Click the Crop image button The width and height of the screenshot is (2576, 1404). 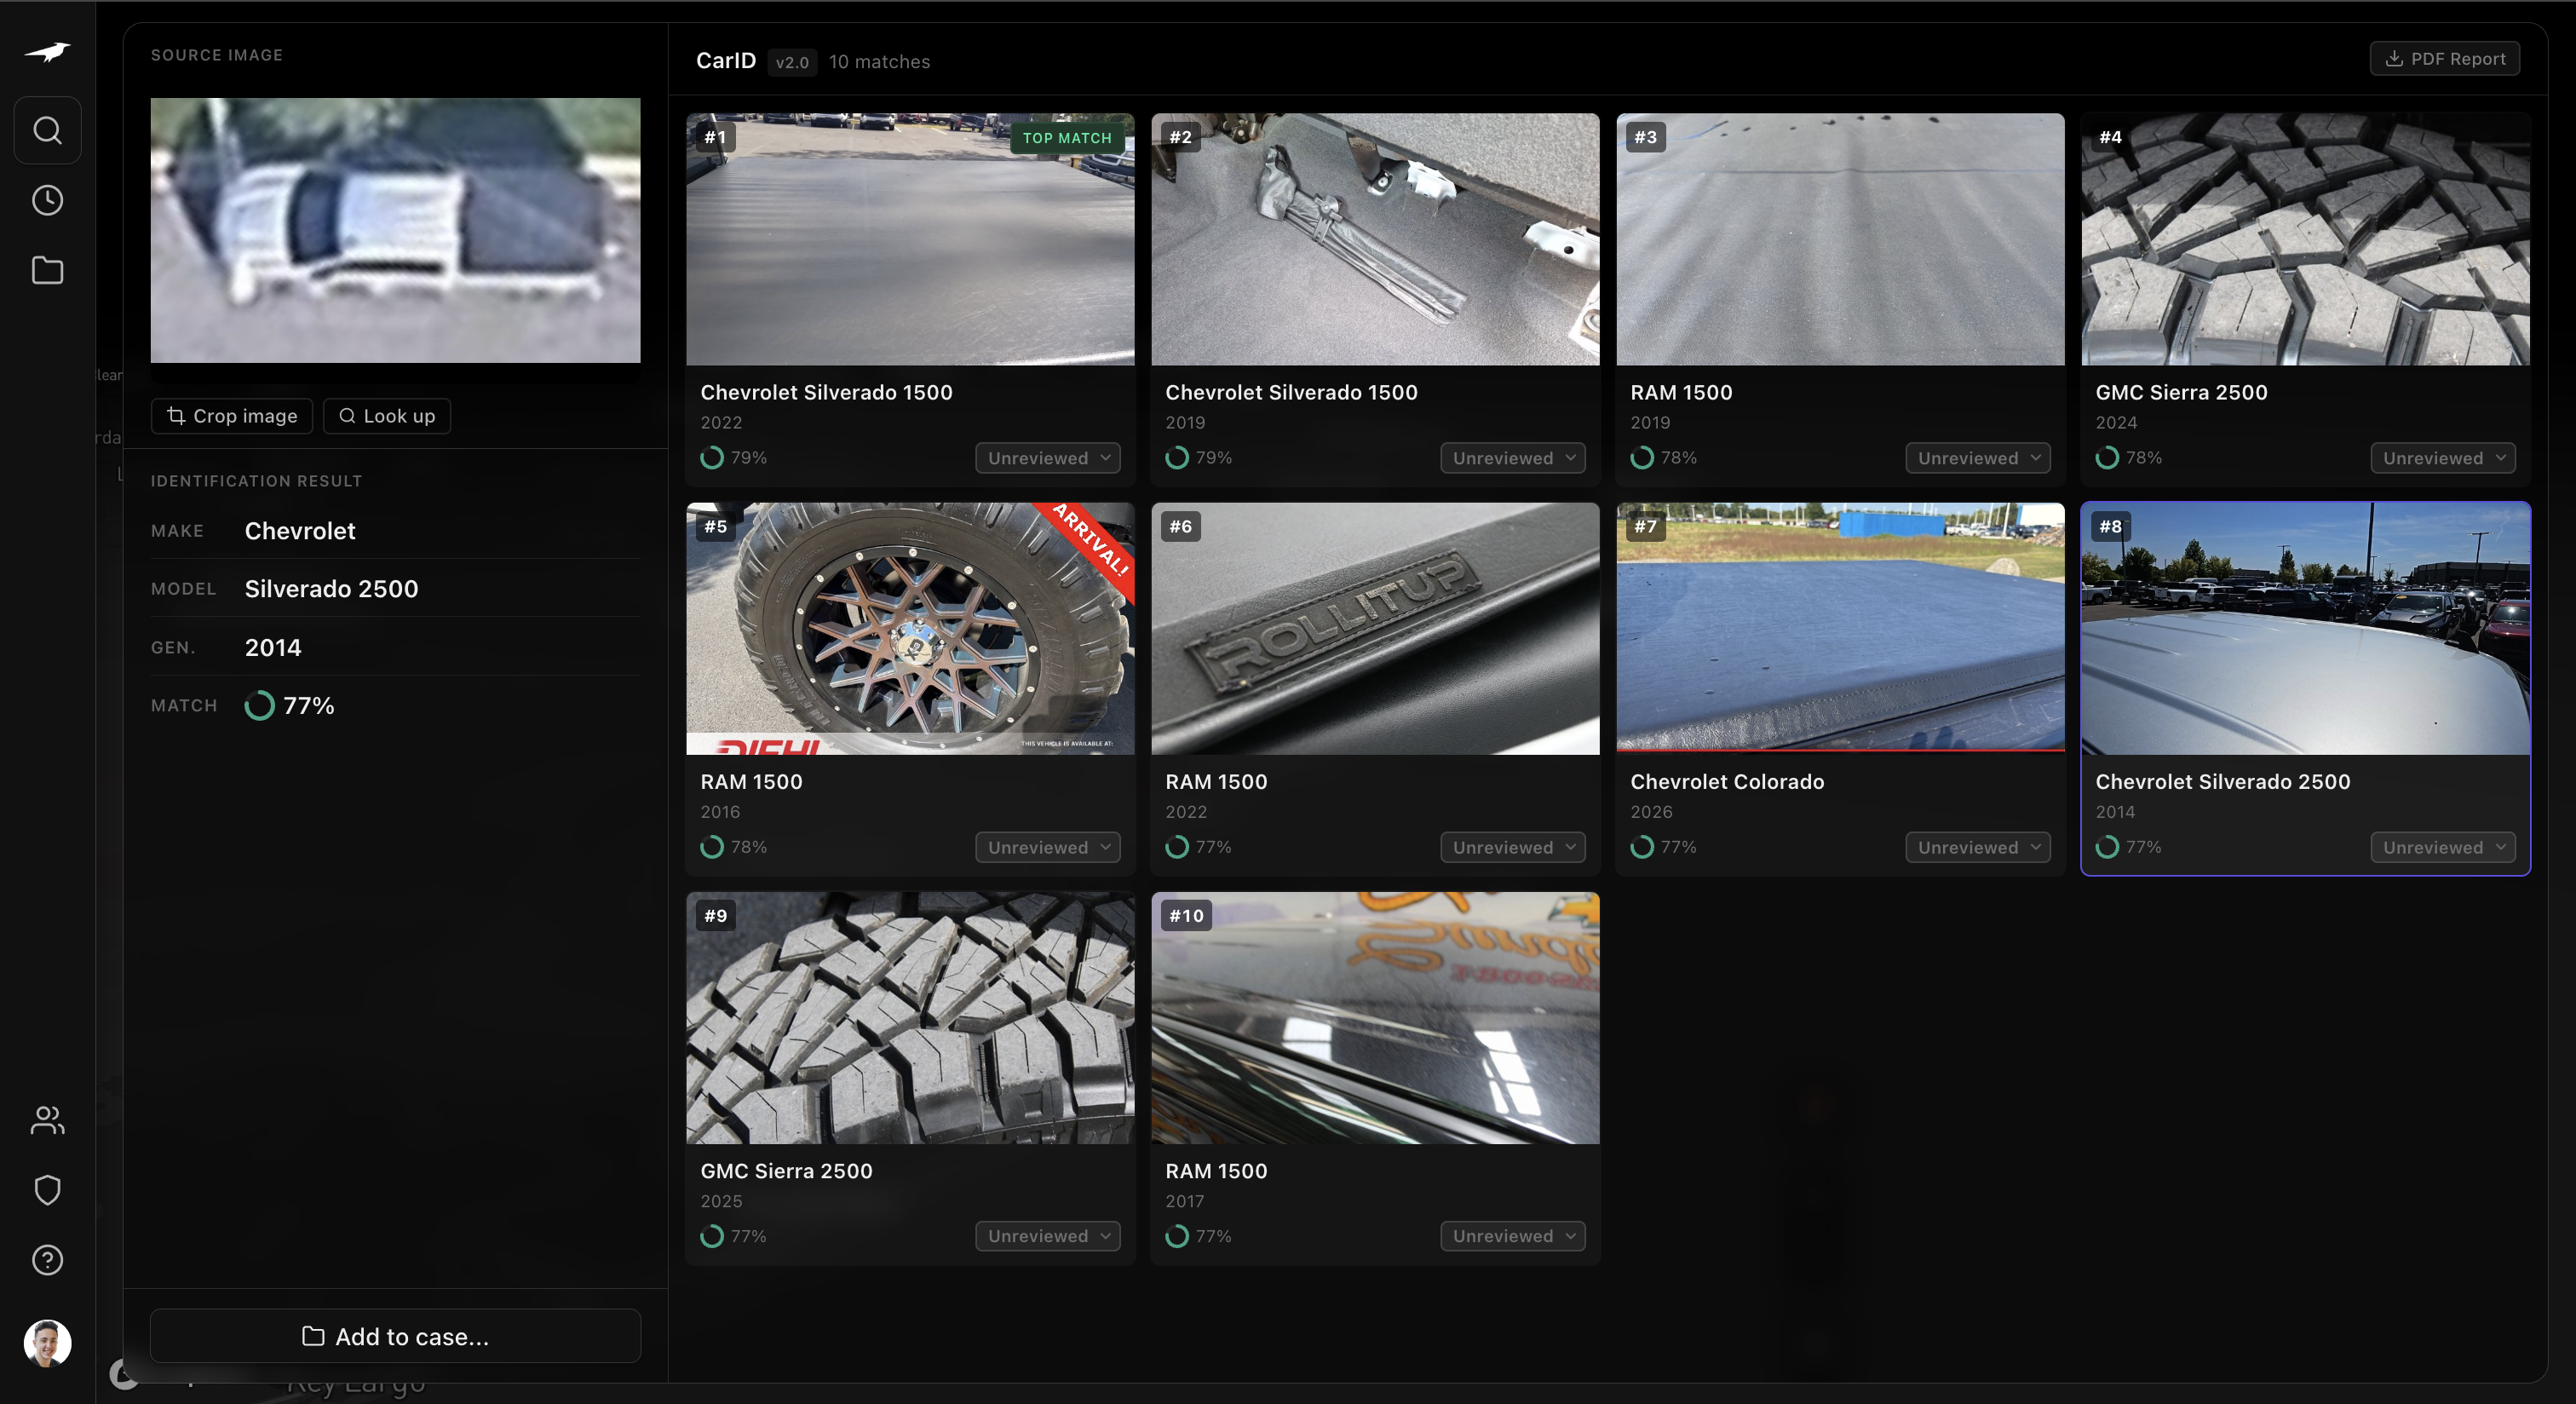click(x=232, y=415)
